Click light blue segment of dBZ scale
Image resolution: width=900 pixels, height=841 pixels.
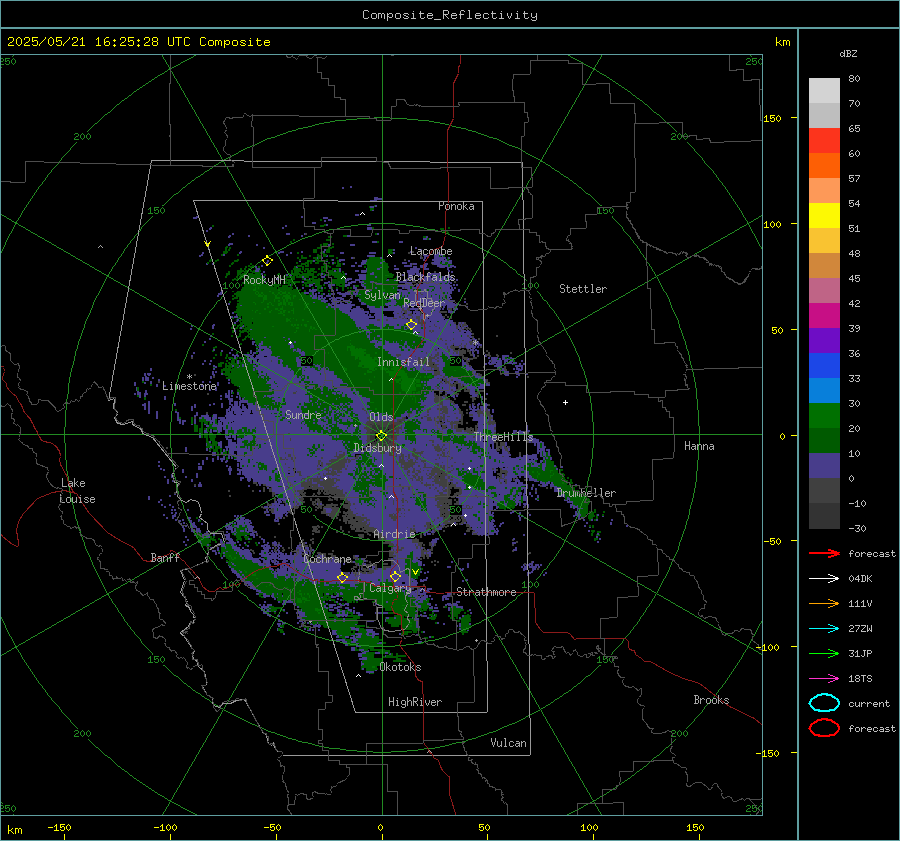tap(824, 390)
